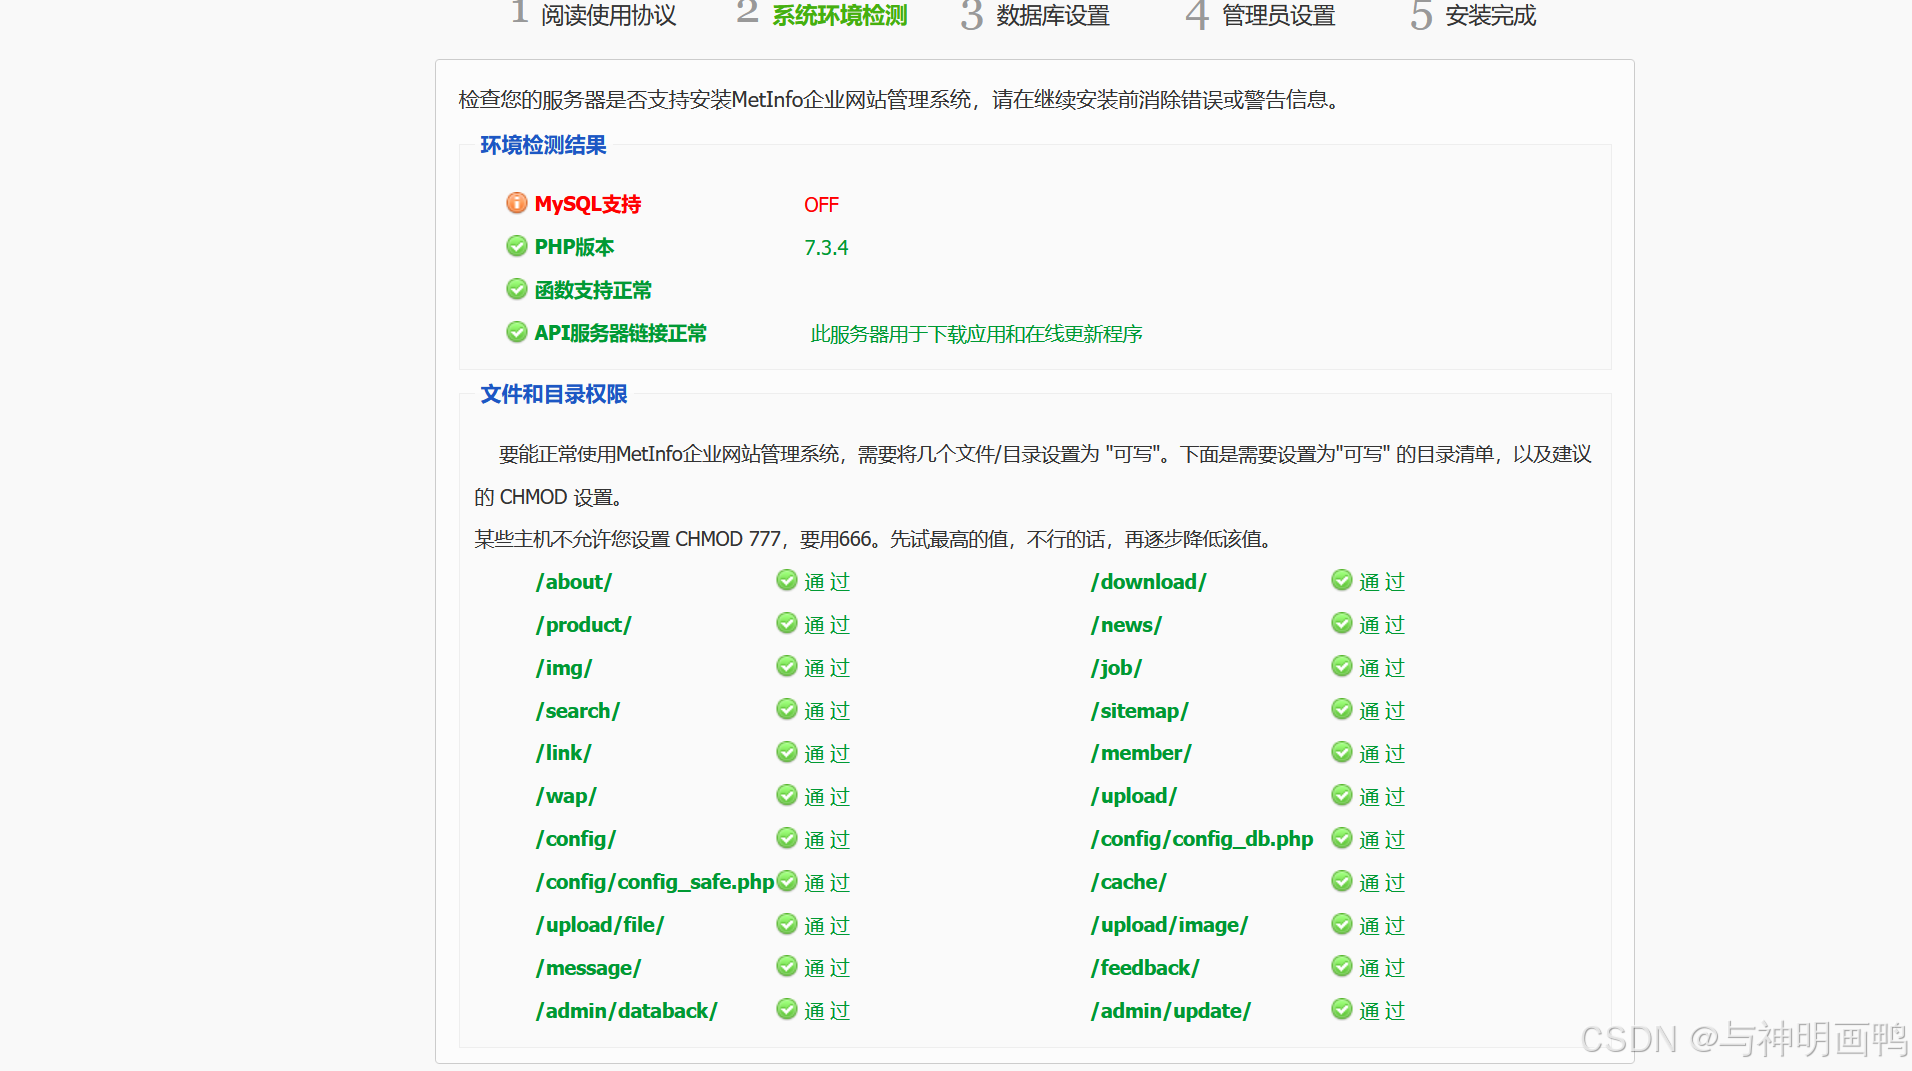Click the /img/ directory name

pos(564,668)
